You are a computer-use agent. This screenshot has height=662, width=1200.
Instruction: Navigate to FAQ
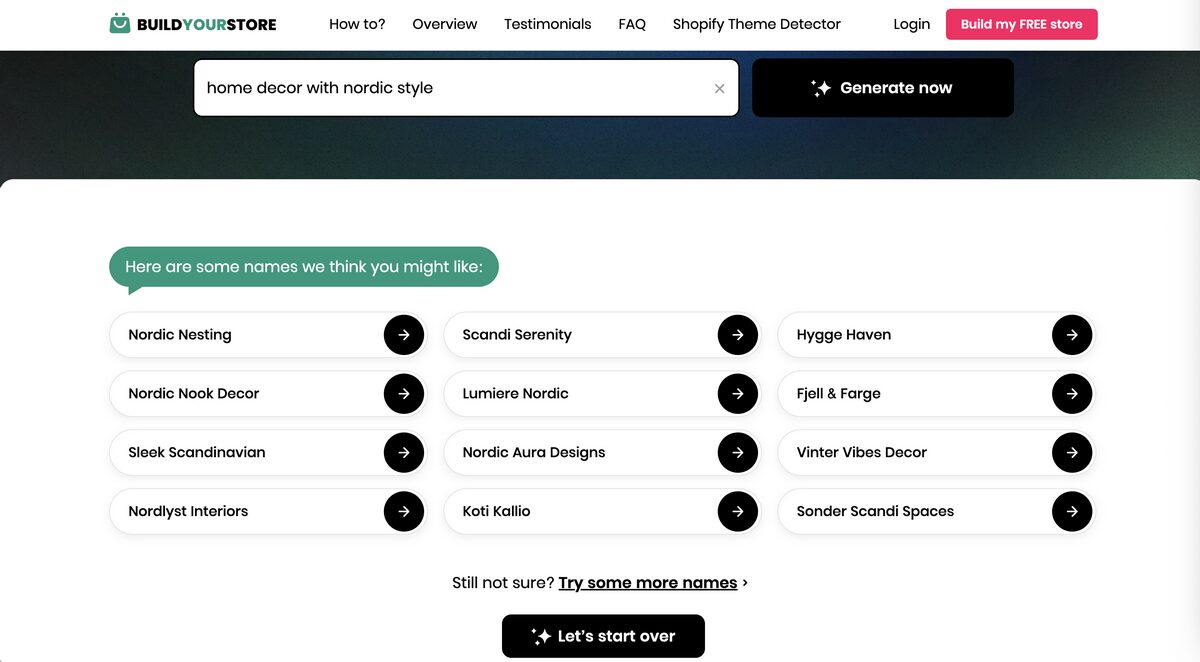632,24
